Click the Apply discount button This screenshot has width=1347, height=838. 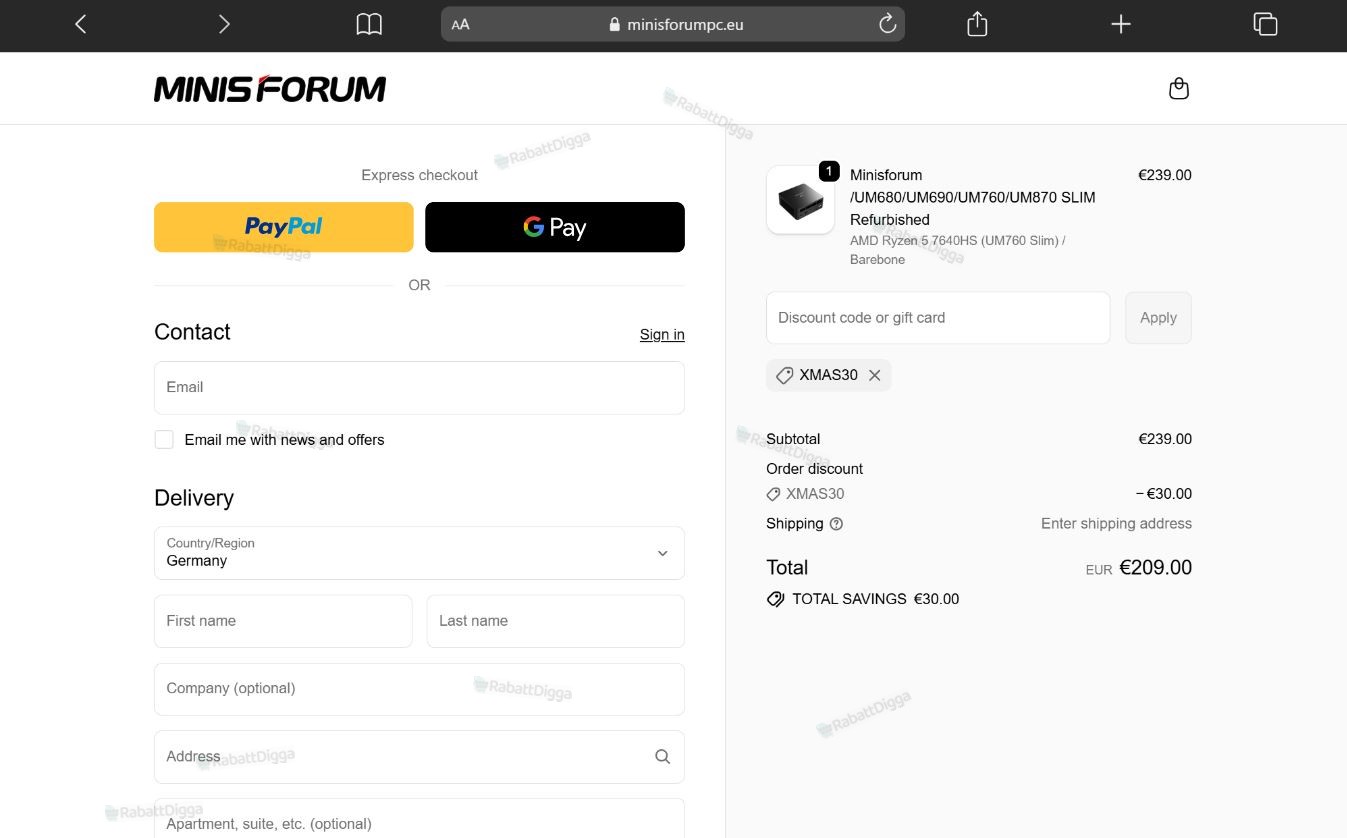[1158, 318]
